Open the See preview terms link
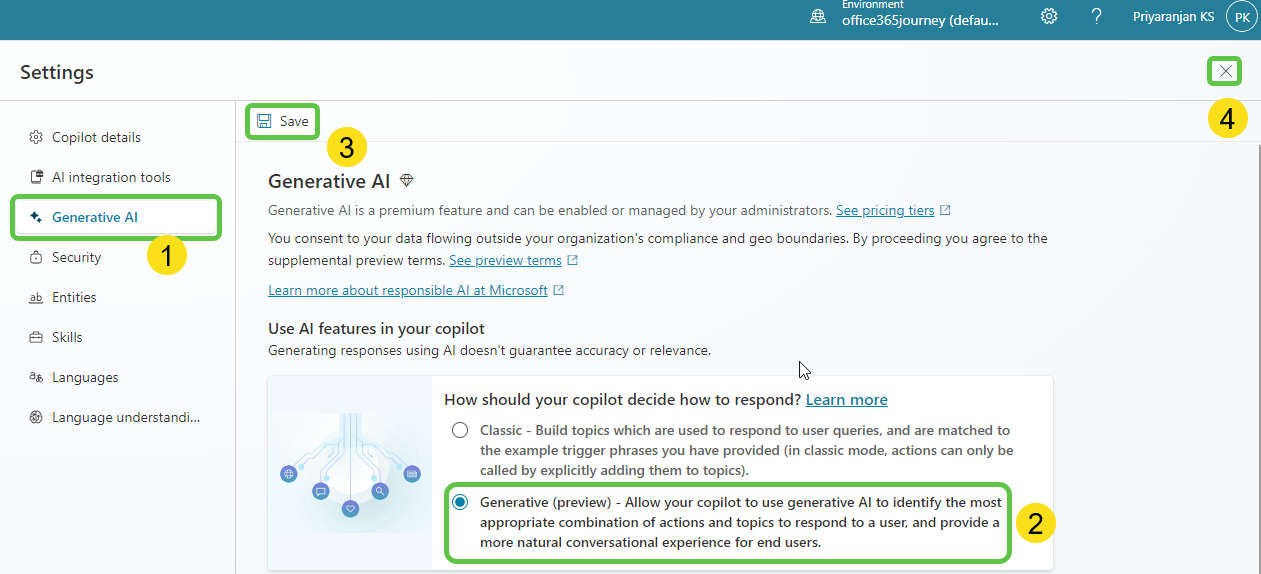 505,260
